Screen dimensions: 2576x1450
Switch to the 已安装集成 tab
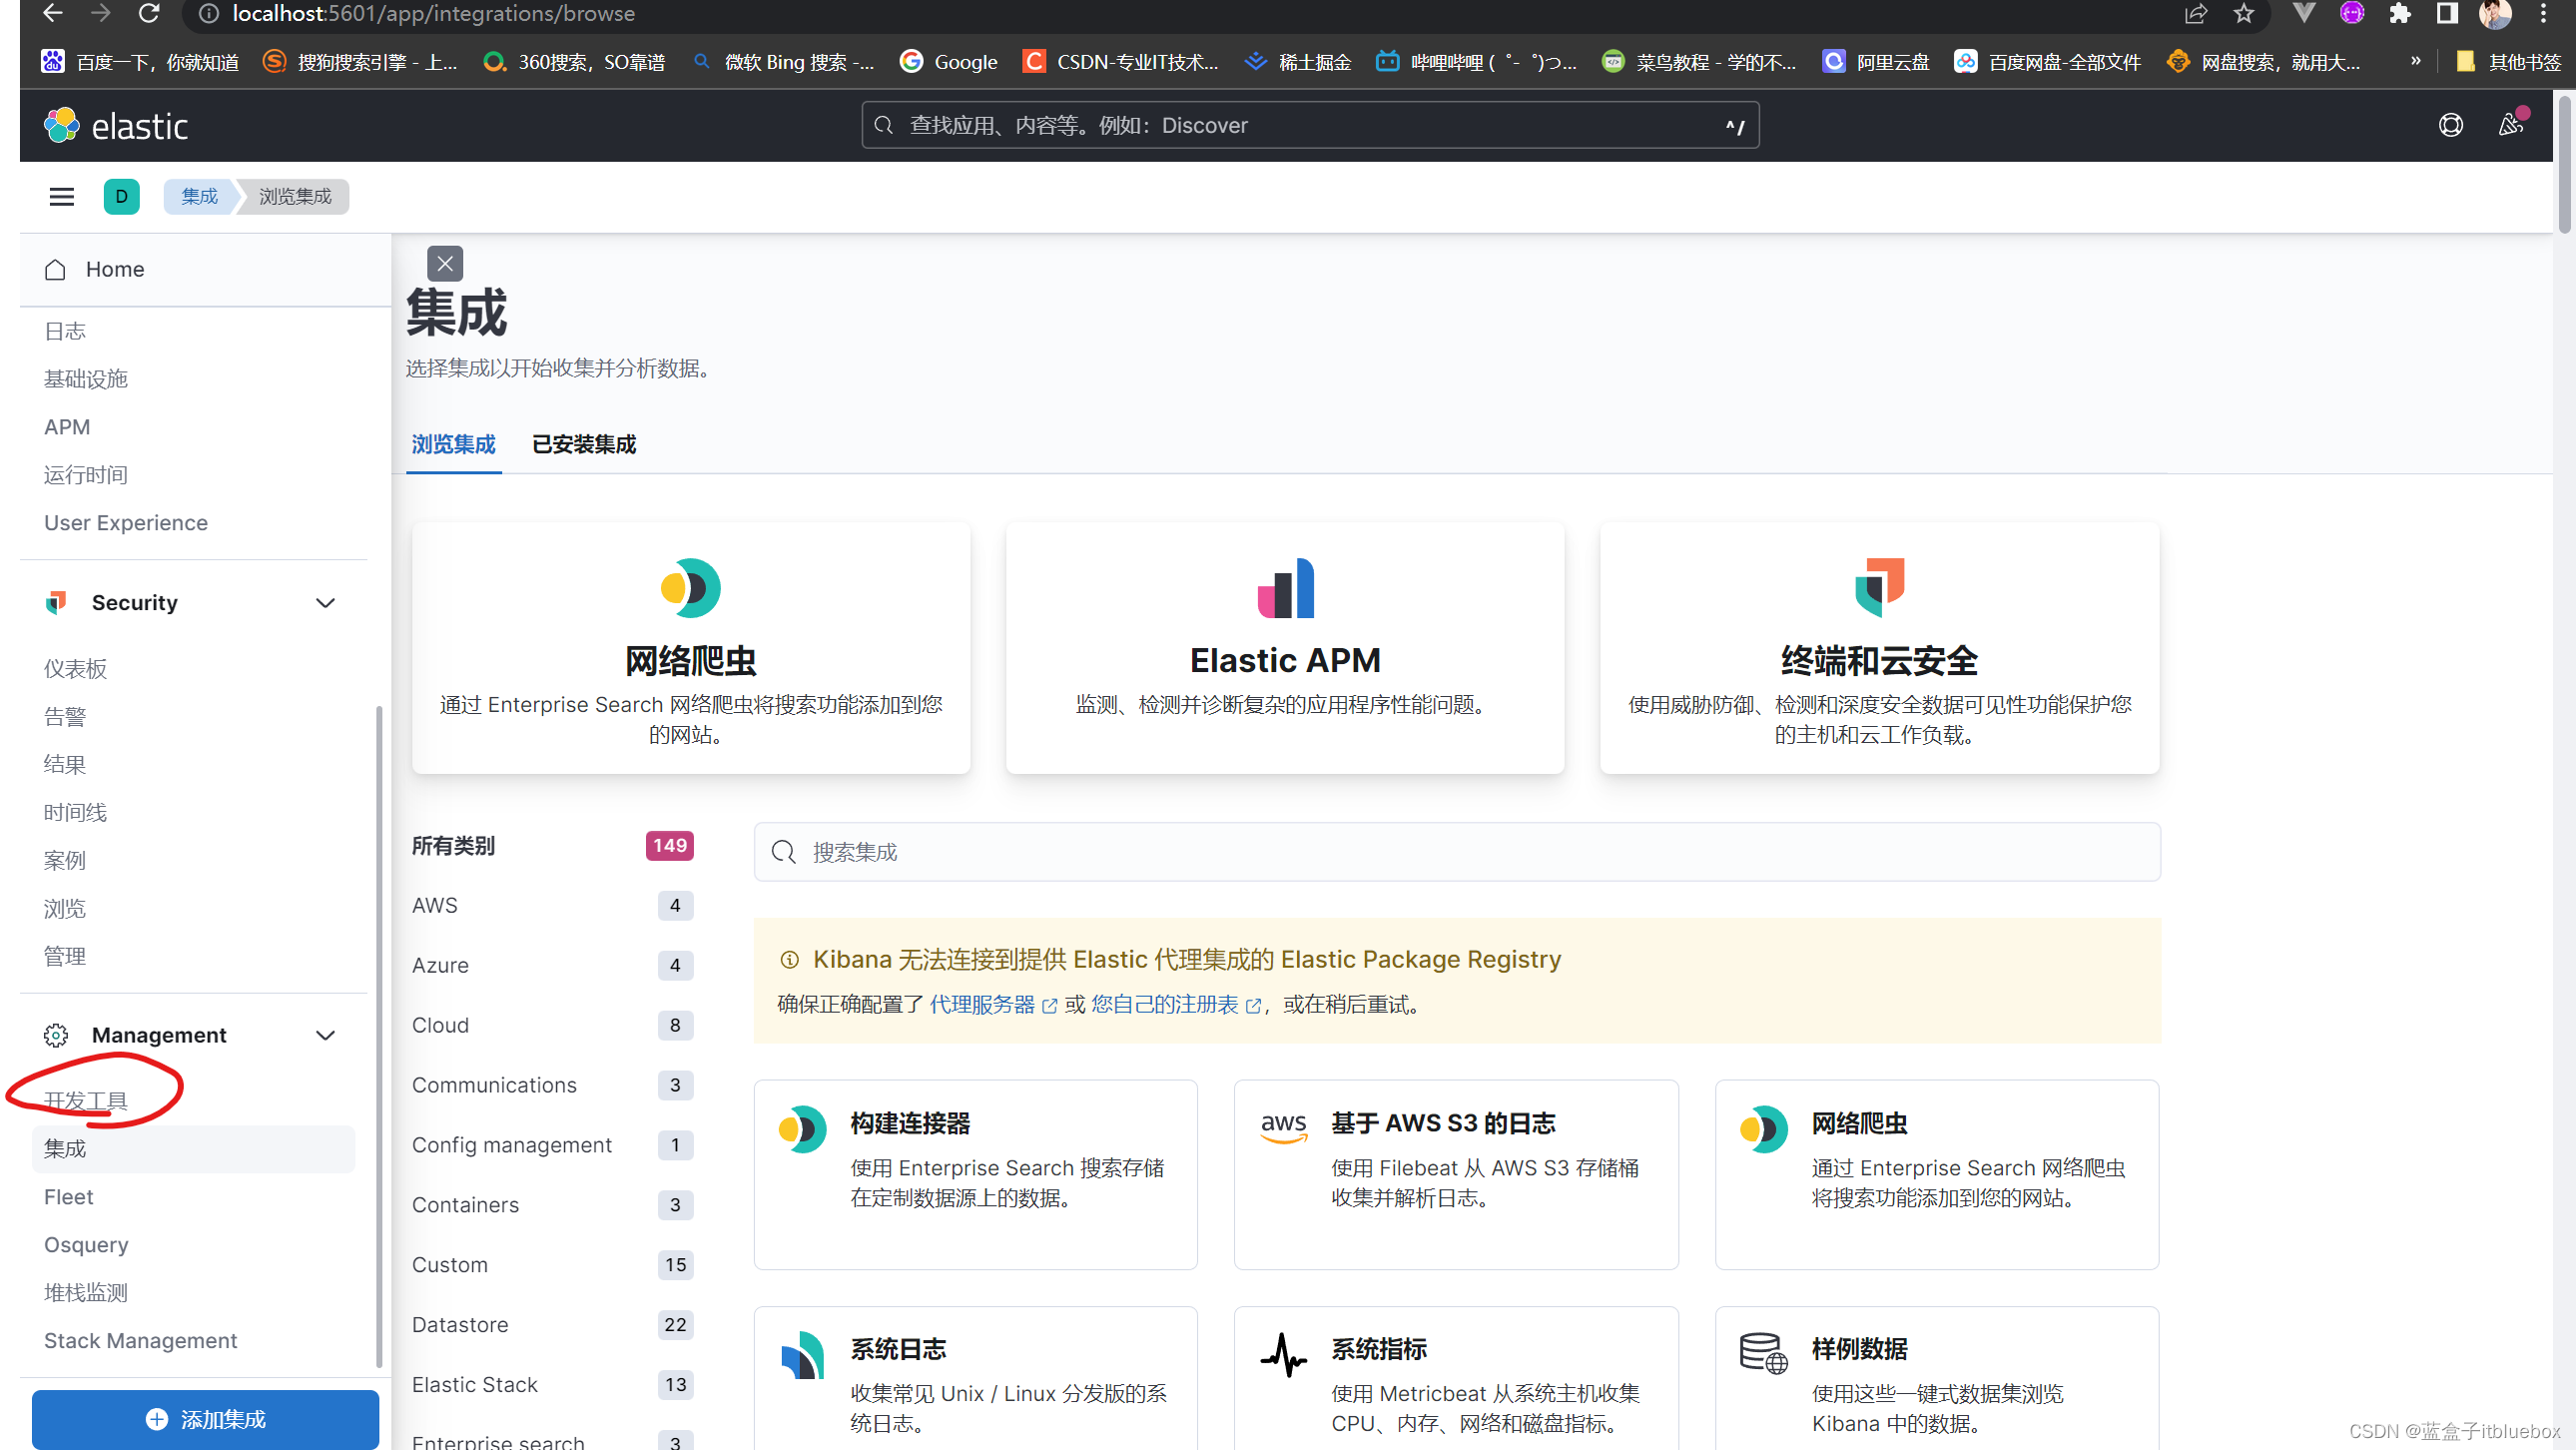[x=583, y=444]
